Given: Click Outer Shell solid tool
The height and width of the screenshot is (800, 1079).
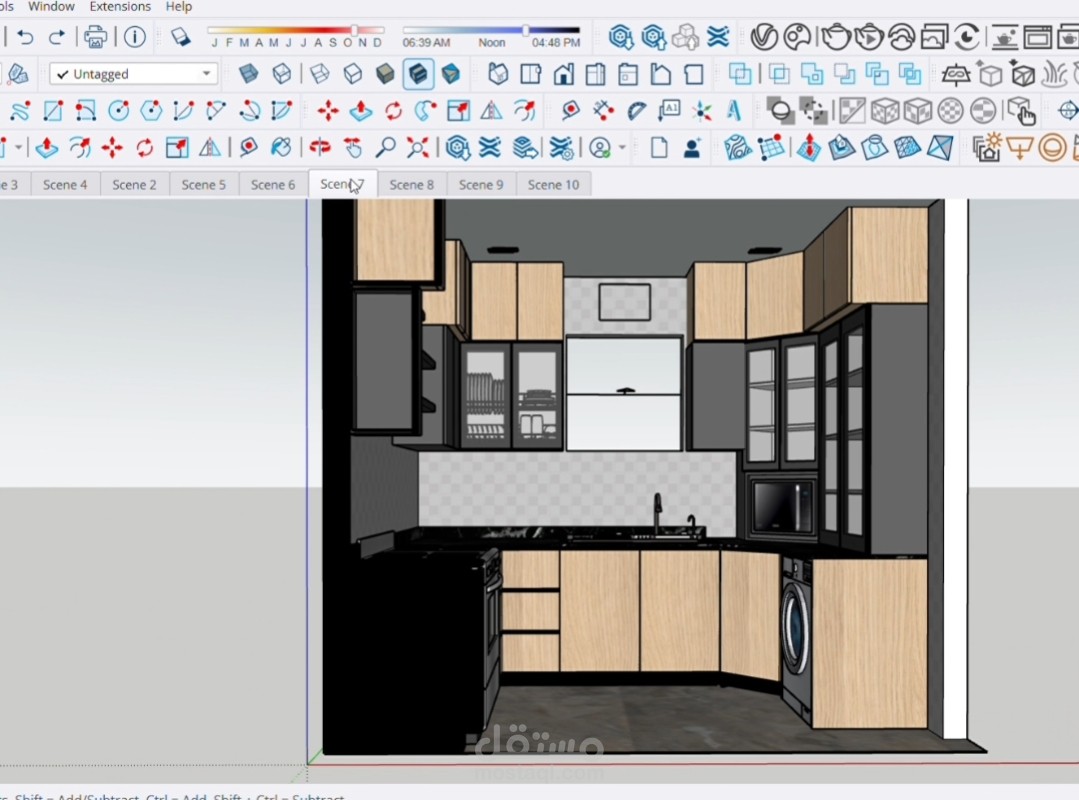Looking at the screenshot, I should [740, 74].
